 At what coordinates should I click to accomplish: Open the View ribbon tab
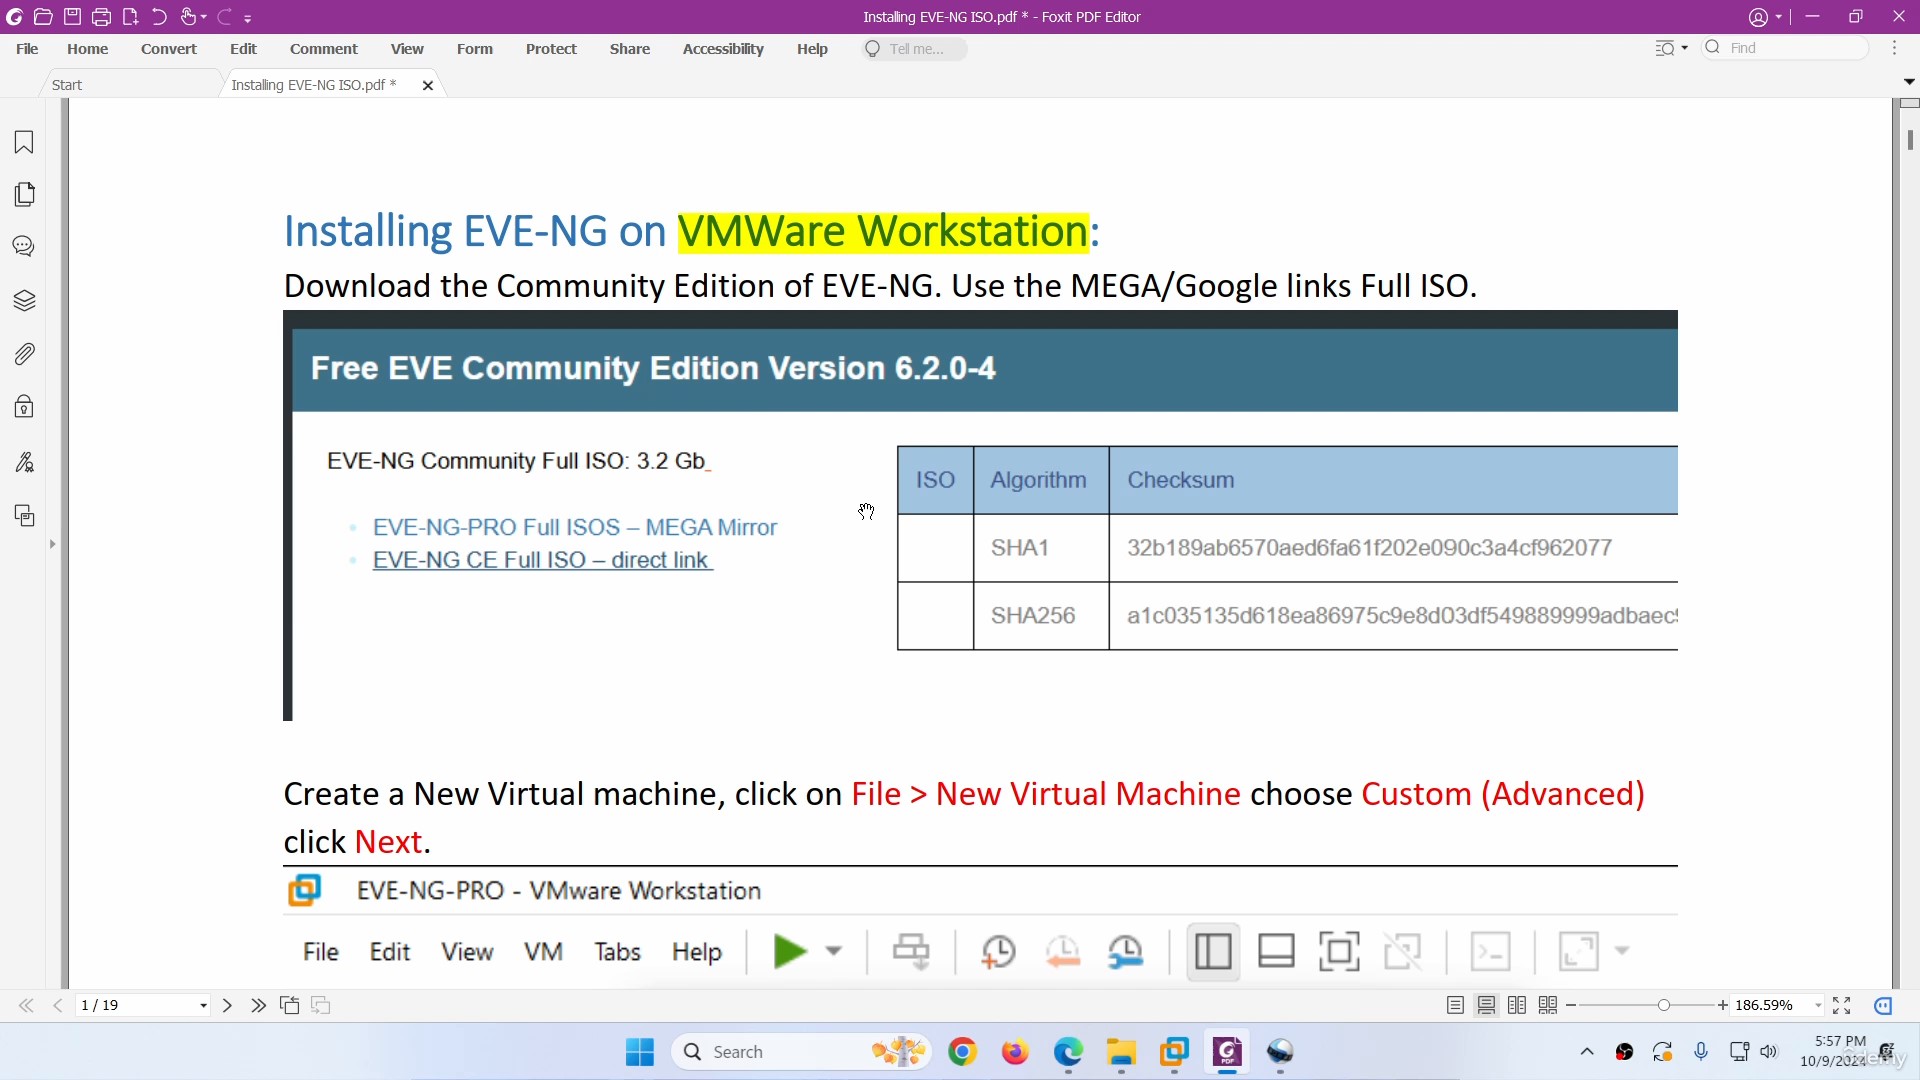click(x=407, y=48)
